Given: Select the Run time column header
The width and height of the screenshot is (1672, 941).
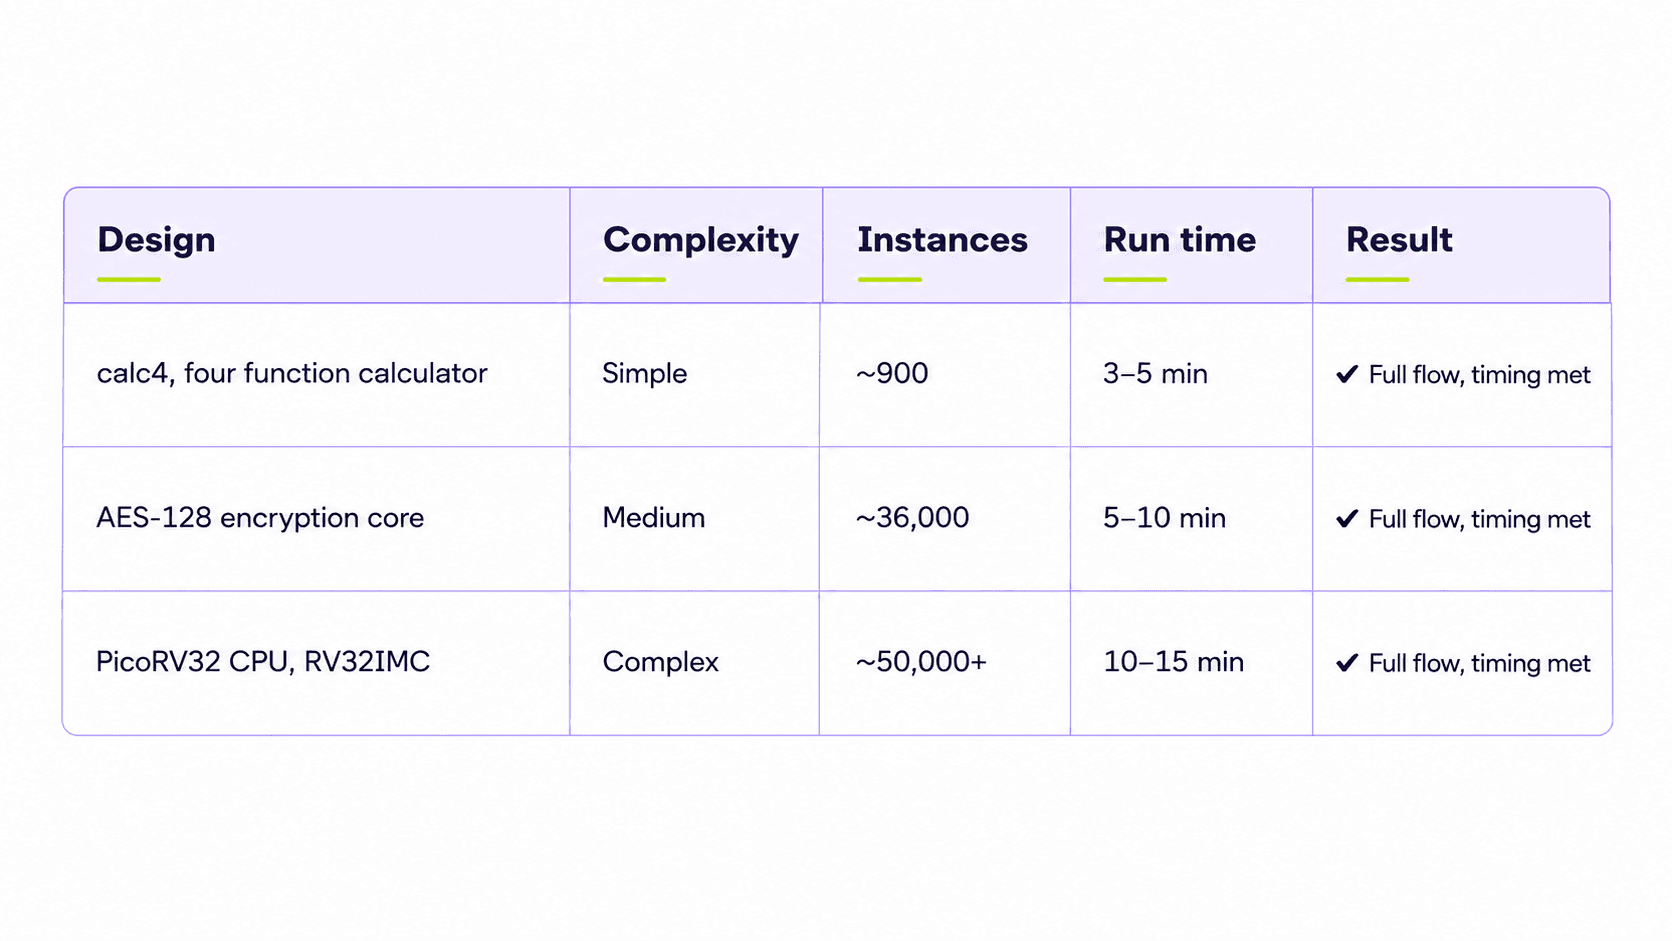Looking at the screenshot, I should pyautogui.click(x=1180, y=240).
